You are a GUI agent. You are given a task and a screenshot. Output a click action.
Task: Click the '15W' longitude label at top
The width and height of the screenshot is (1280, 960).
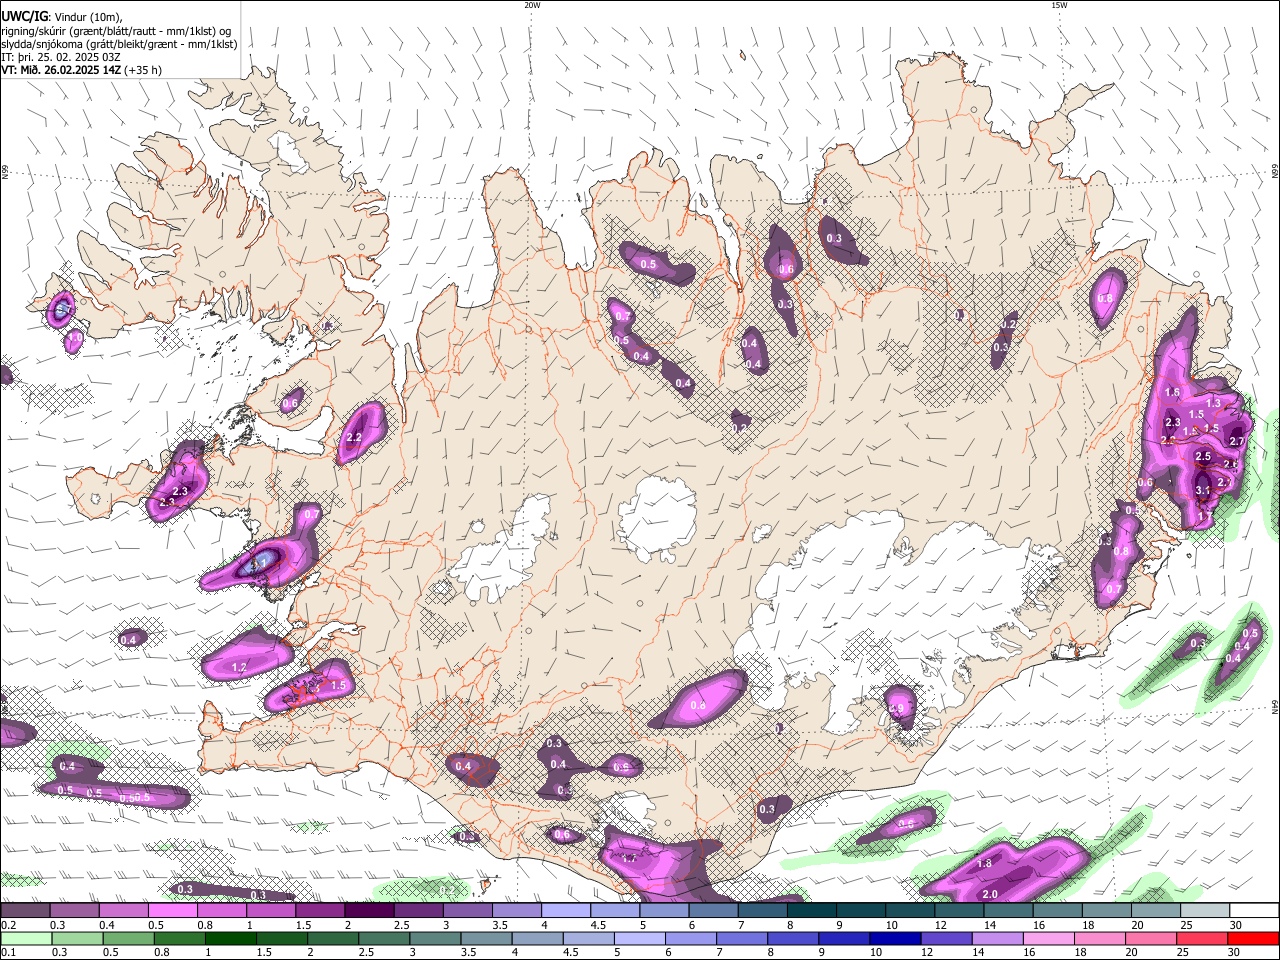tap(1059, 5)
